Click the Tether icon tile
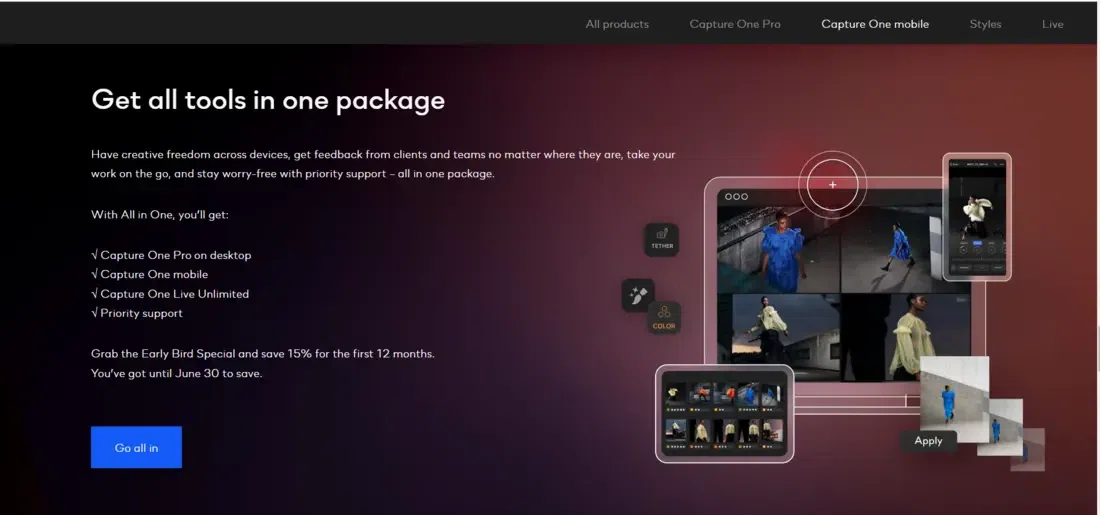The width and height of the screenshot is (1100, 515). (x=662, y=239)
